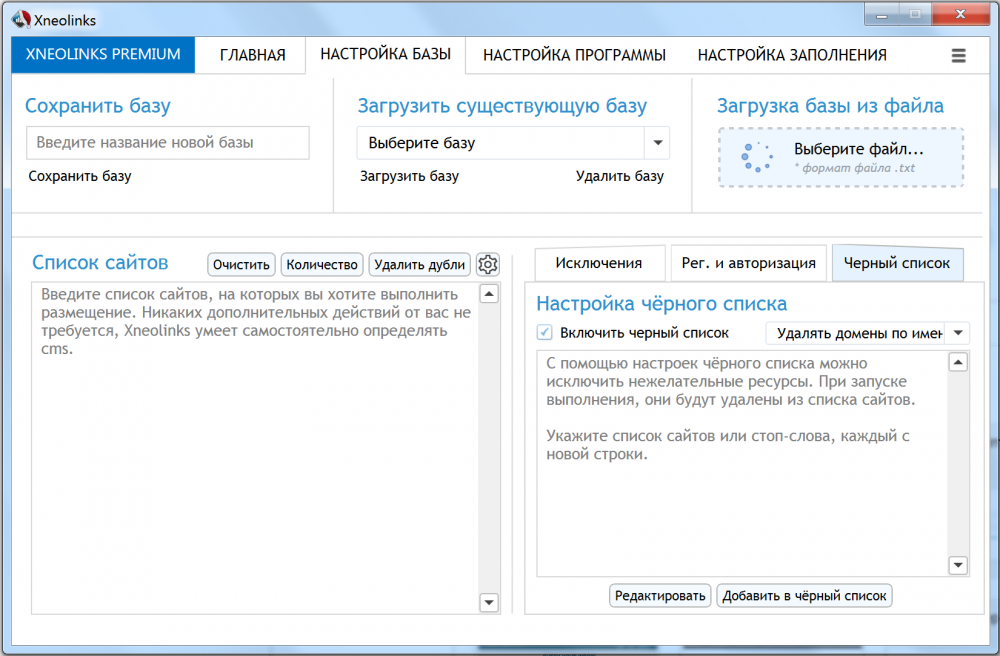Open the НАСТРОЙКА ПРОГРАММЫ tab
Image resolution: width=1000 pixels, height=656 pixels.
[x=574, y=55]
